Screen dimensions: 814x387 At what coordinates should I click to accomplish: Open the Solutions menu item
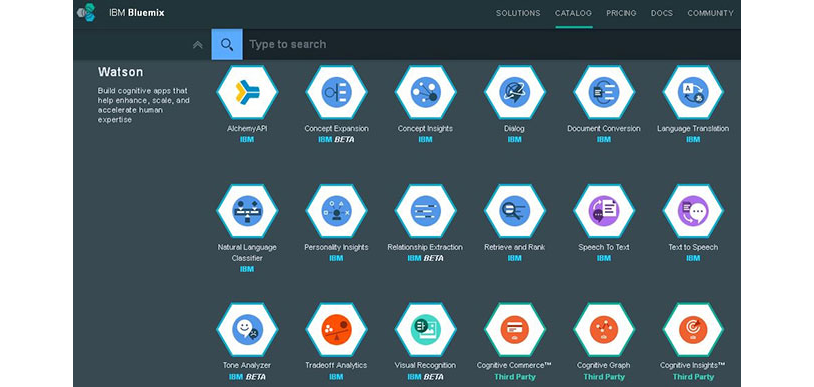(x=518, y=13)
